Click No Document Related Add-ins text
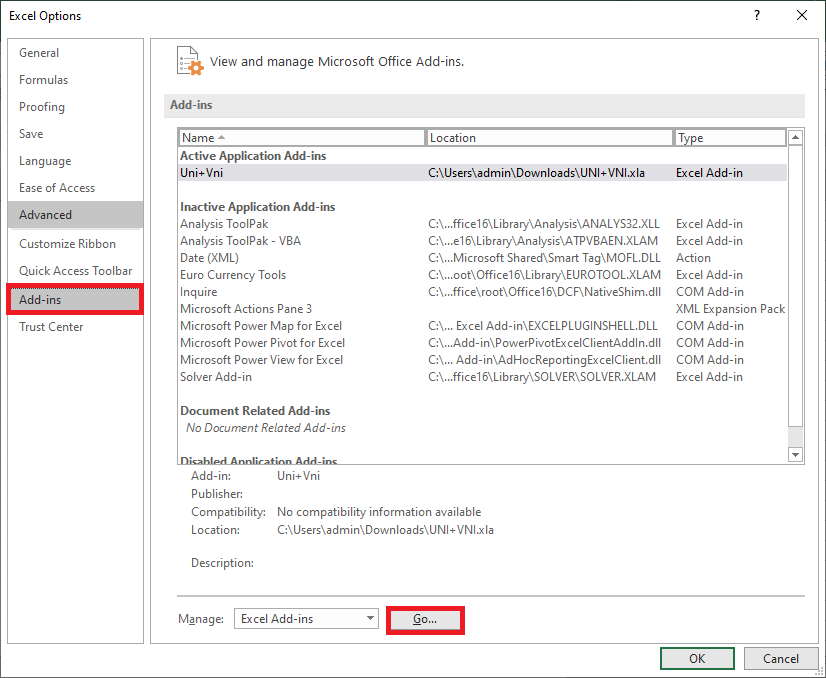Screen dimensions: 826x678 click(266, 428)
